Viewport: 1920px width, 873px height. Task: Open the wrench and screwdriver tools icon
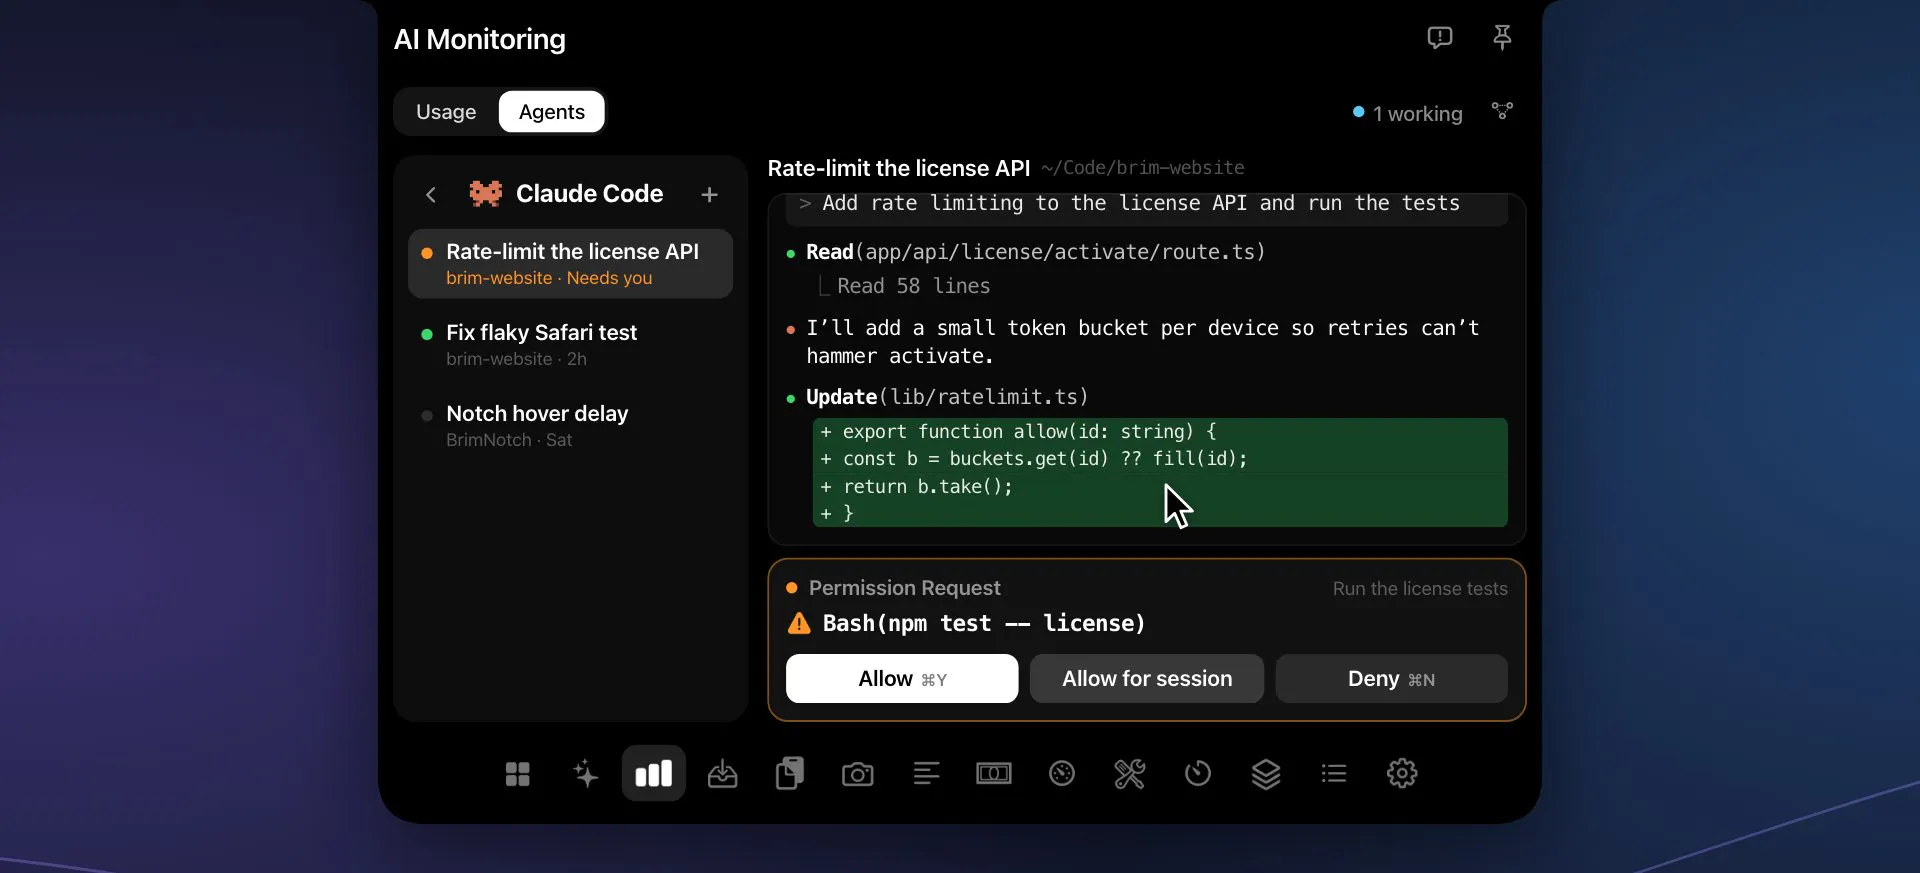[x=1130, y=773]
